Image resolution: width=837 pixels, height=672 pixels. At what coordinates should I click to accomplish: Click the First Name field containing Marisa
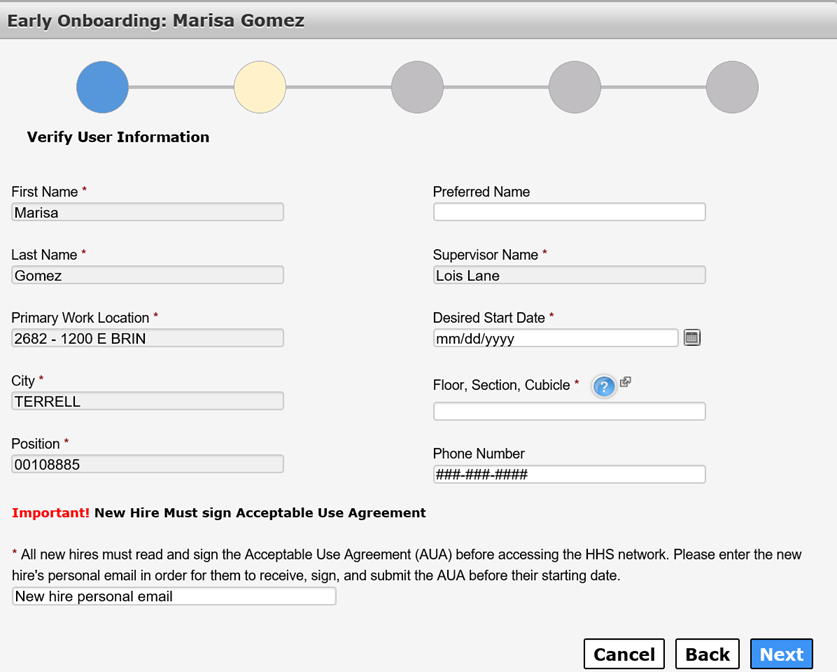coord(147,212)
